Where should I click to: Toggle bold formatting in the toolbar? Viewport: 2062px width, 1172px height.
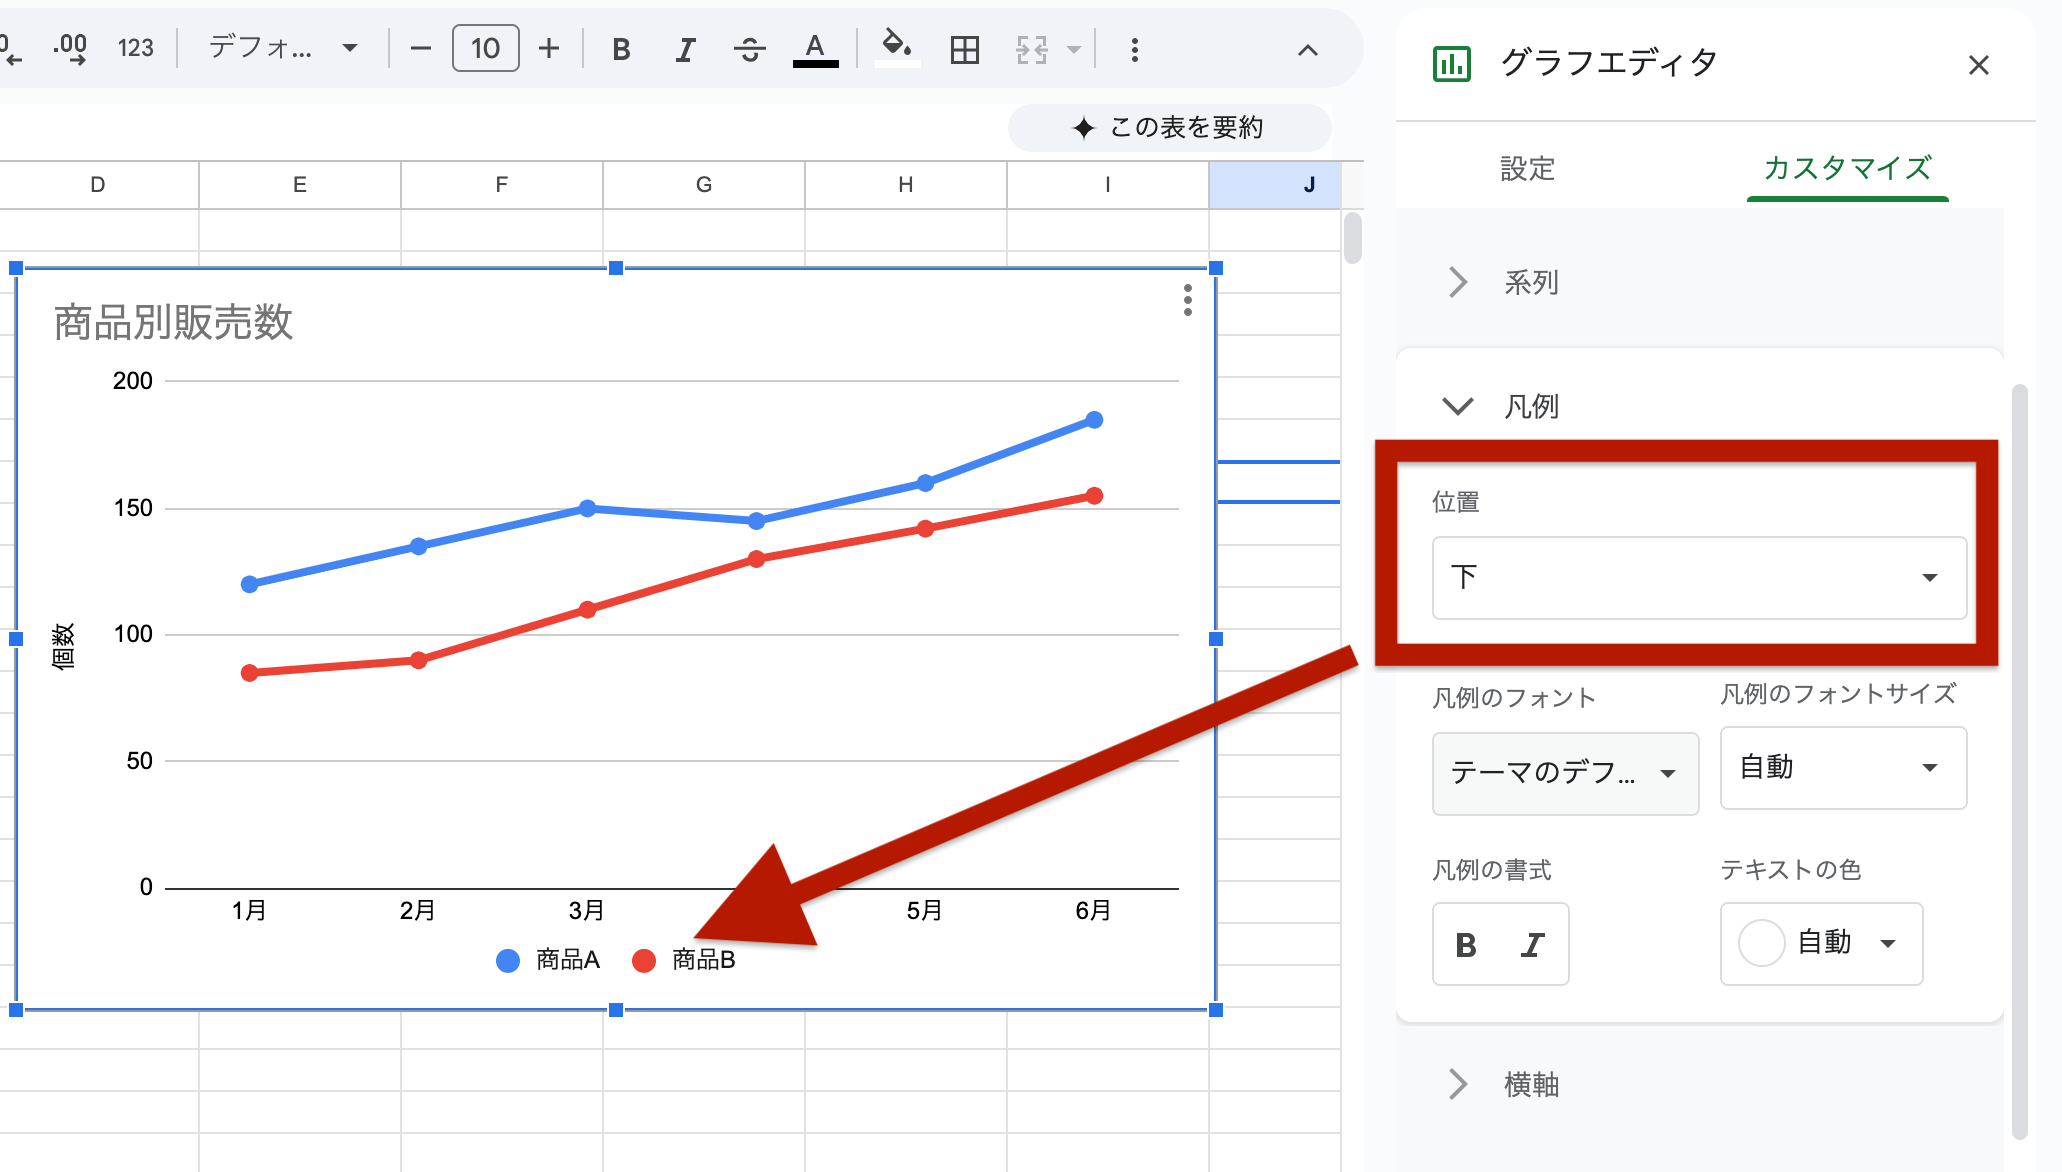click(x=621, y=49)
